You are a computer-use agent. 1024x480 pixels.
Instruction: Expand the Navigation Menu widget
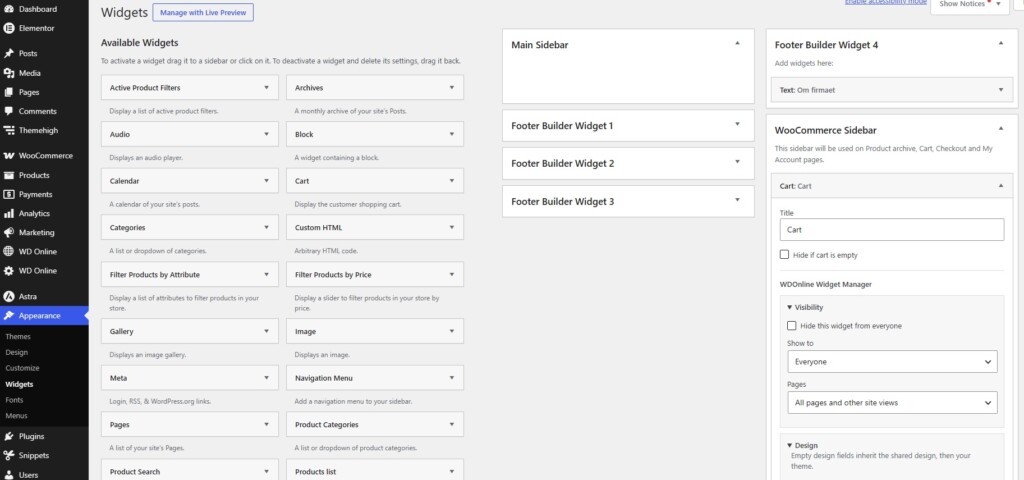(451, 377)
